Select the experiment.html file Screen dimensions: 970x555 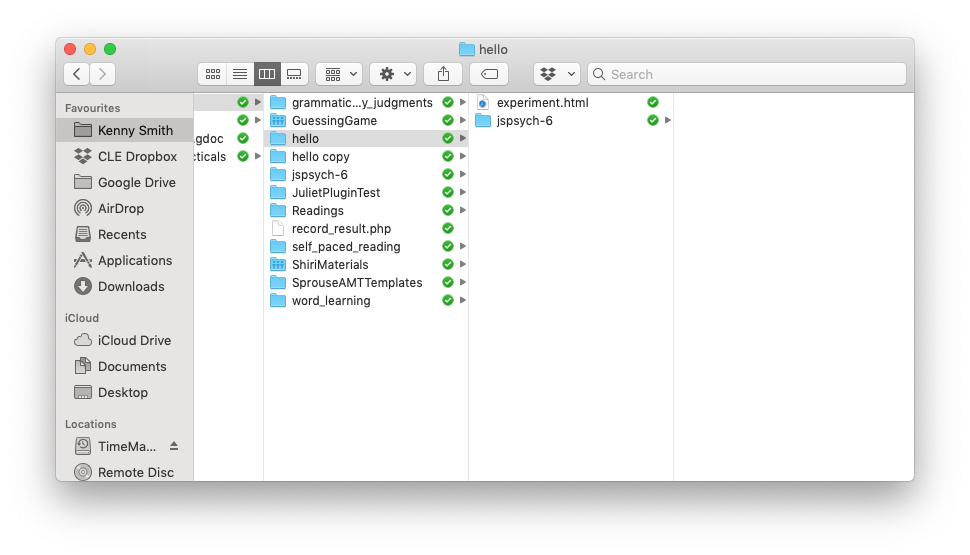tap(542, 102)
